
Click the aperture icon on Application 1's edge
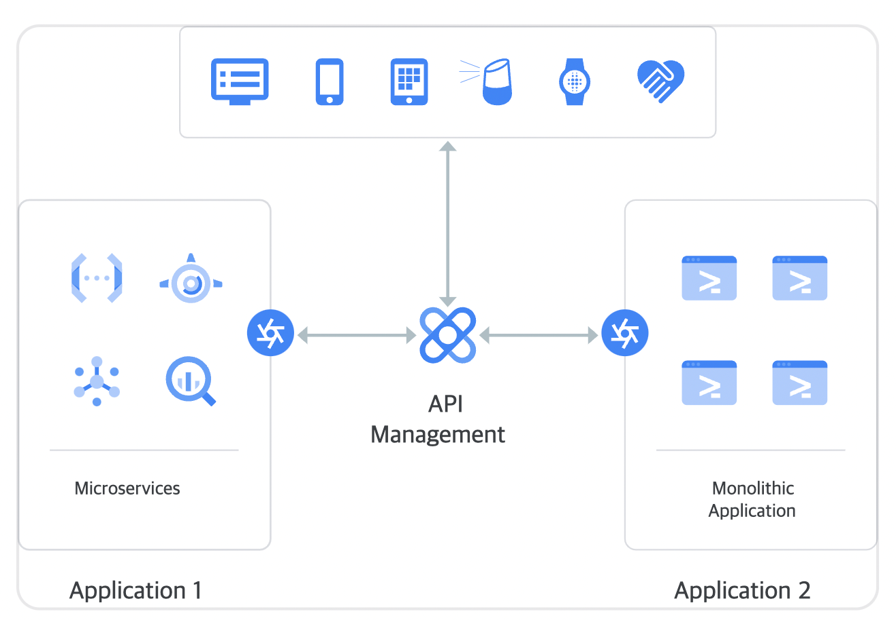coord(270,333)
